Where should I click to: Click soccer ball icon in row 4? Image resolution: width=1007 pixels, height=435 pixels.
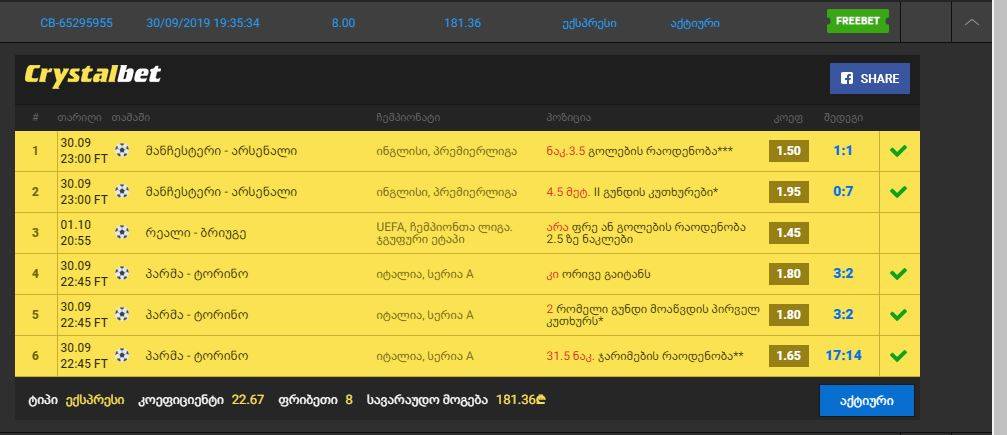pyautogui.click(x=122, y=273)
